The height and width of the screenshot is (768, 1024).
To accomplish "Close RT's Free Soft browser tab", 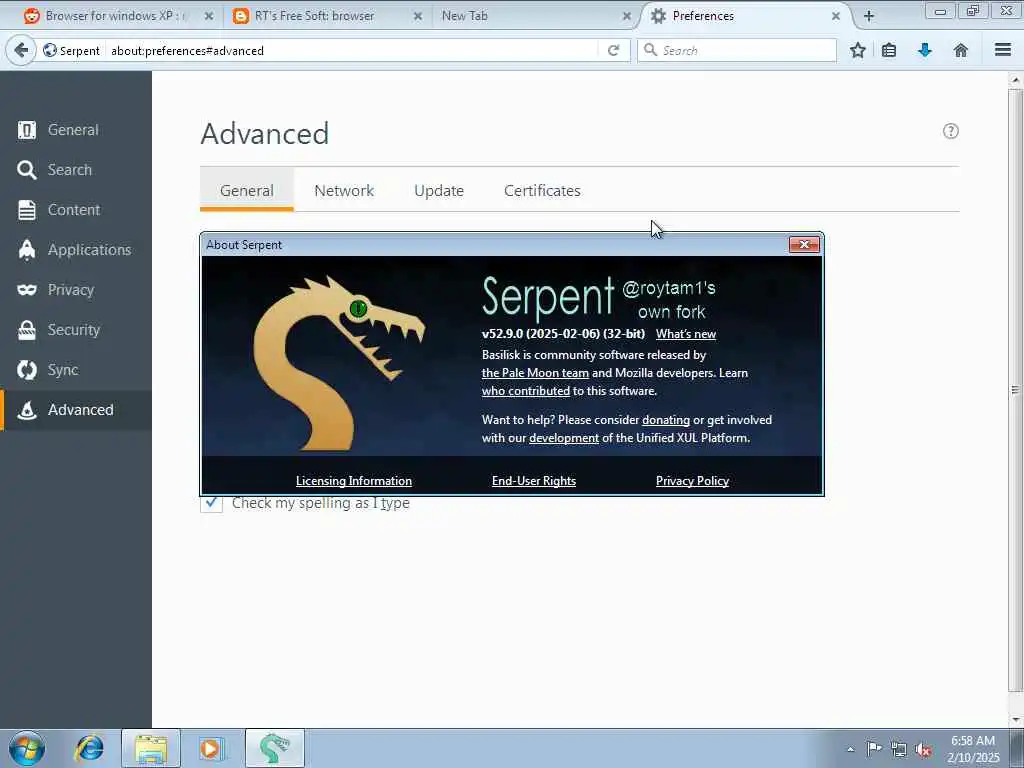I will (417, 16).
